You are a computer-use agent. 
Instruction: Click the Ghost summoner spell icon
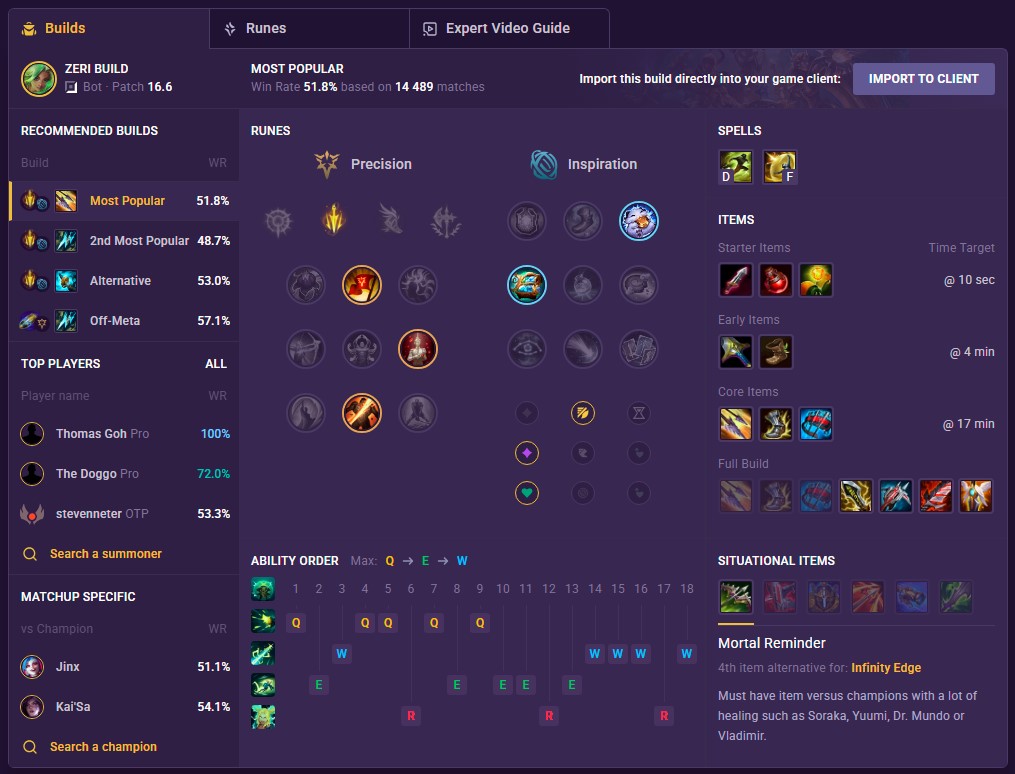coord(735,167)
